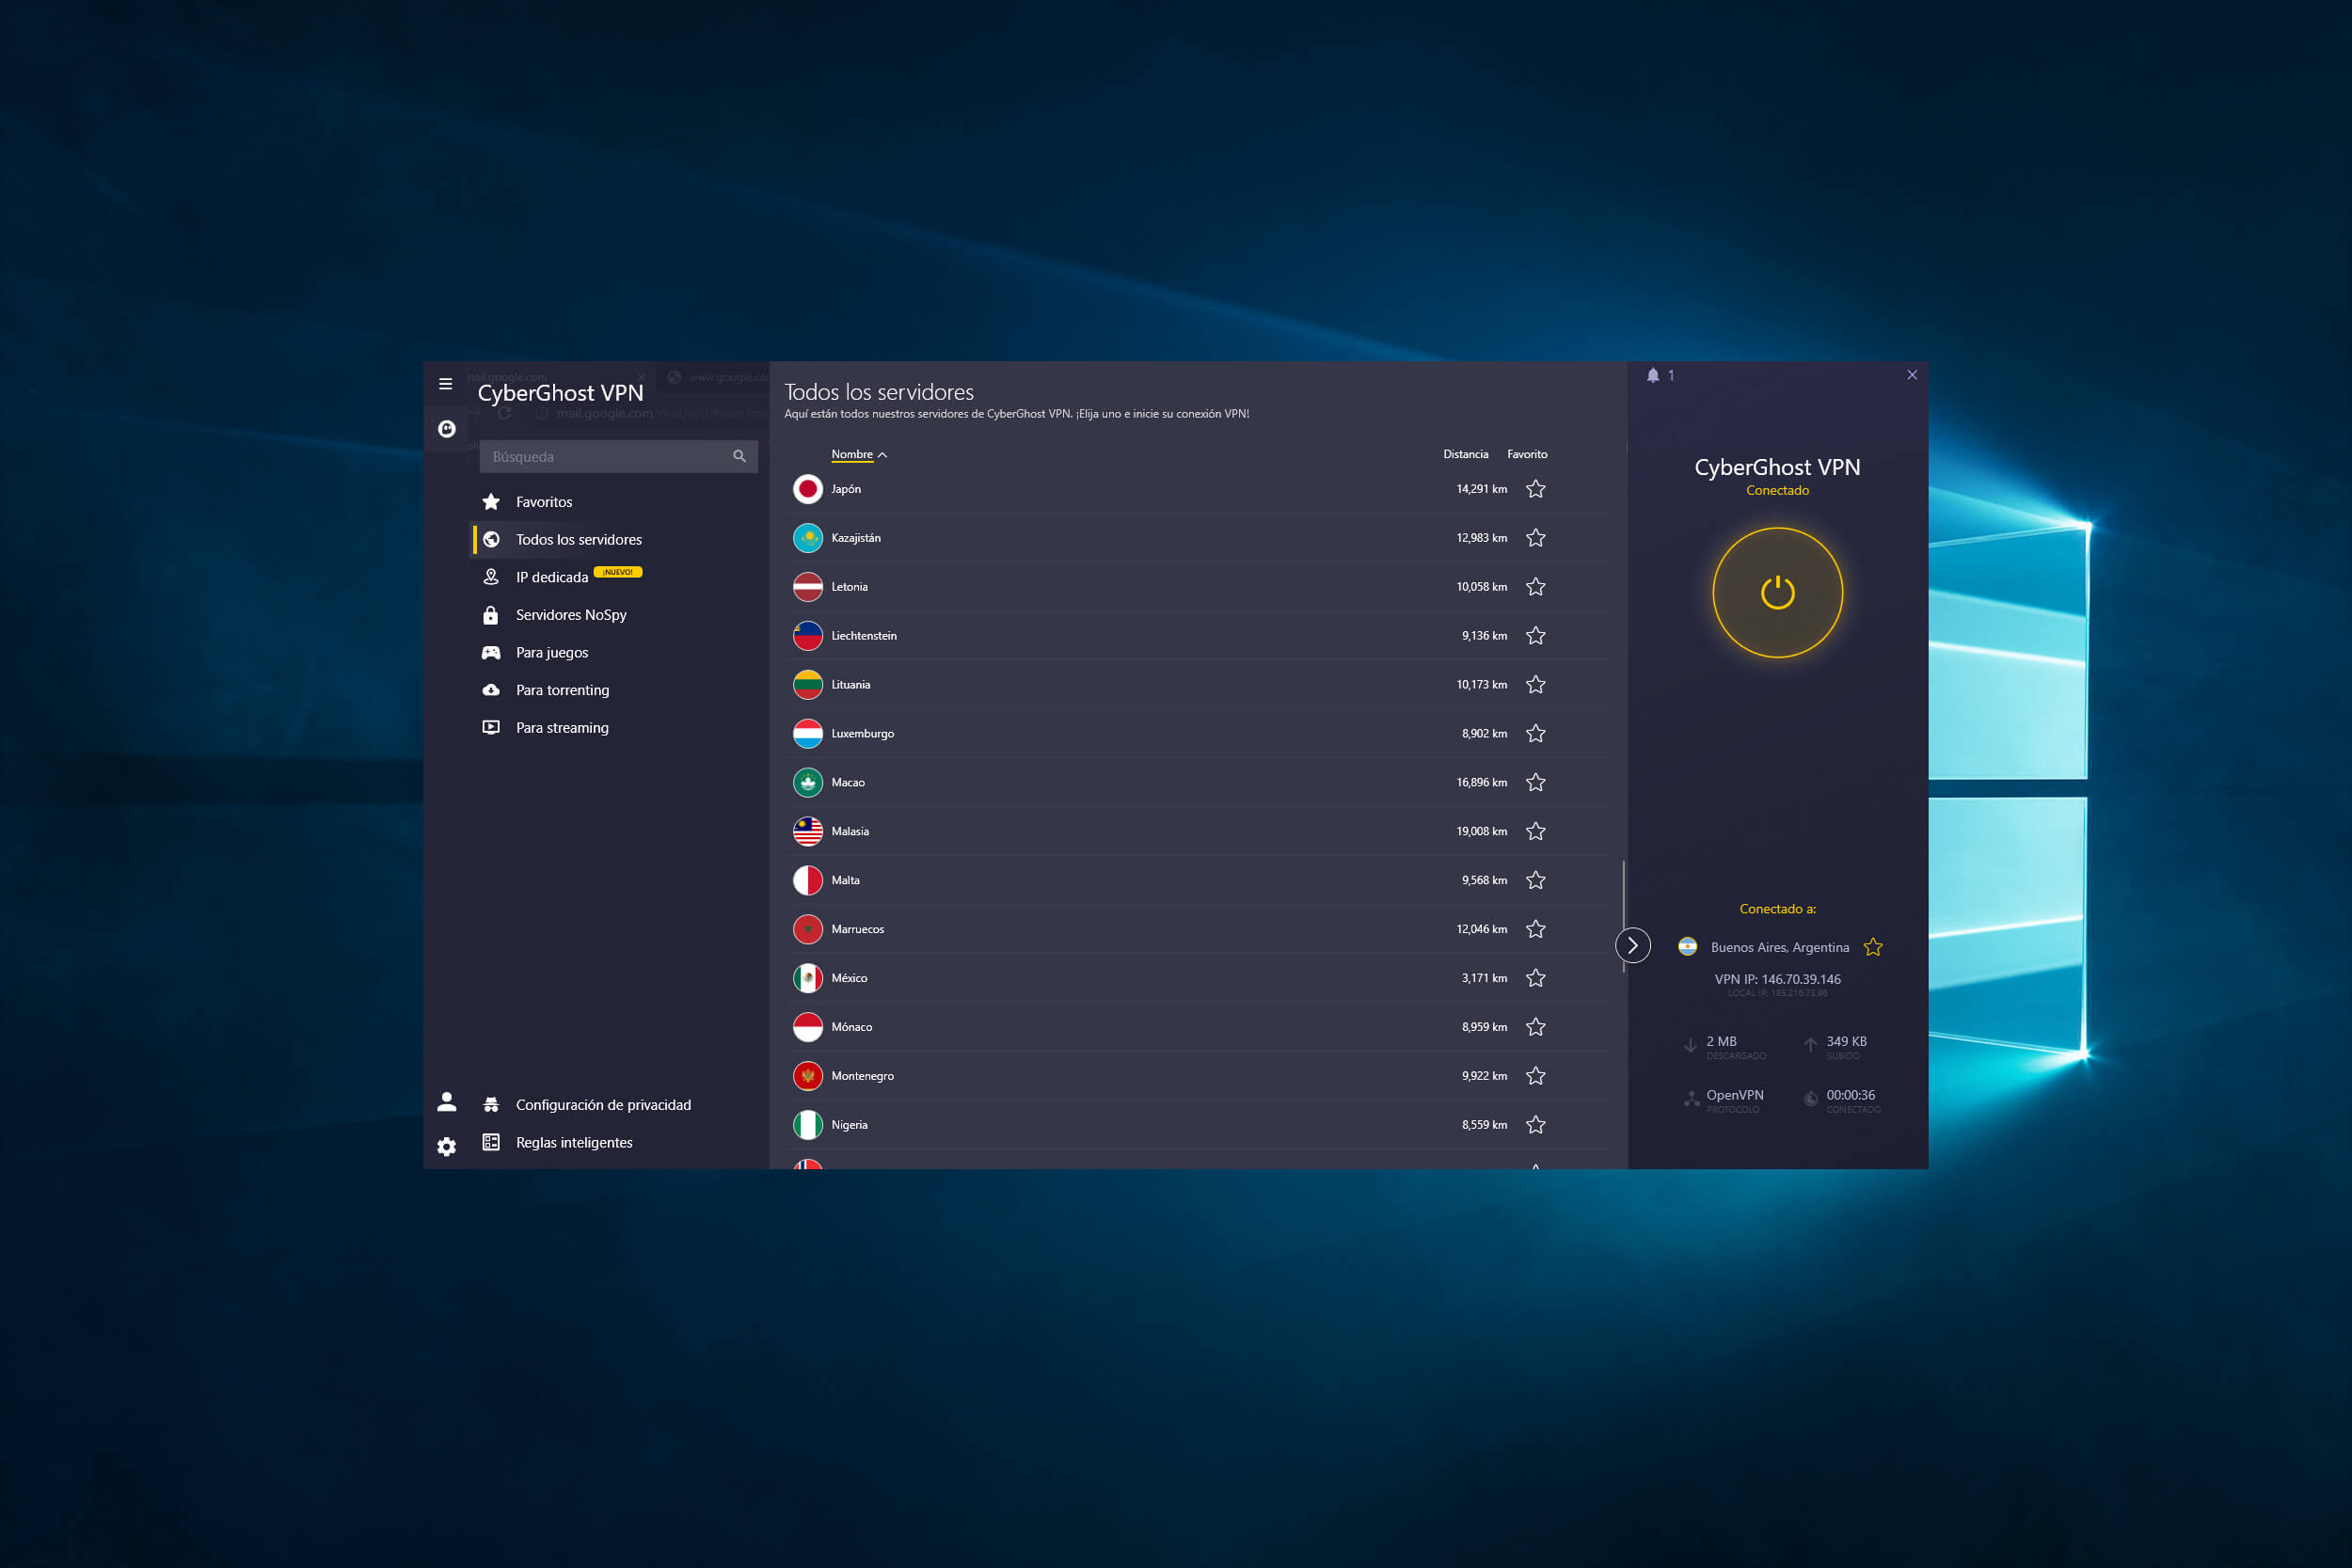The image size is (2352, 1568).
Task: Choose the Nigeria server name
Action: pos(850,1126)
